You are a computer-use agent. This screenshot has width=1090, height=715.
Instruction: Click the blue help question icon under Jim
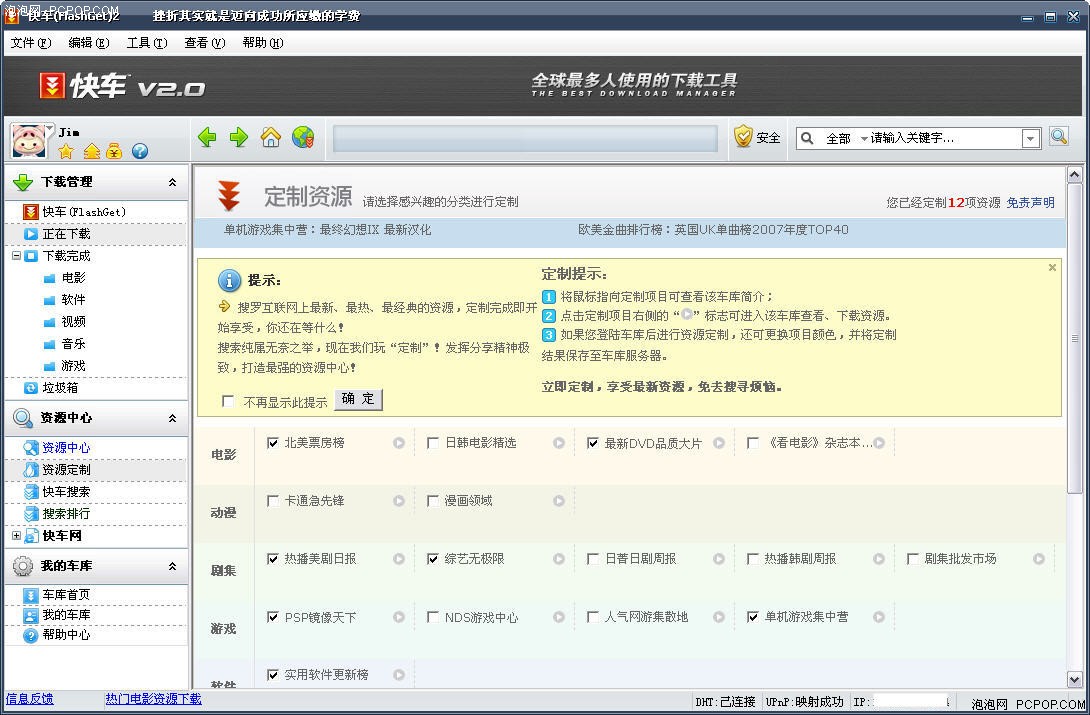point(140,151)
